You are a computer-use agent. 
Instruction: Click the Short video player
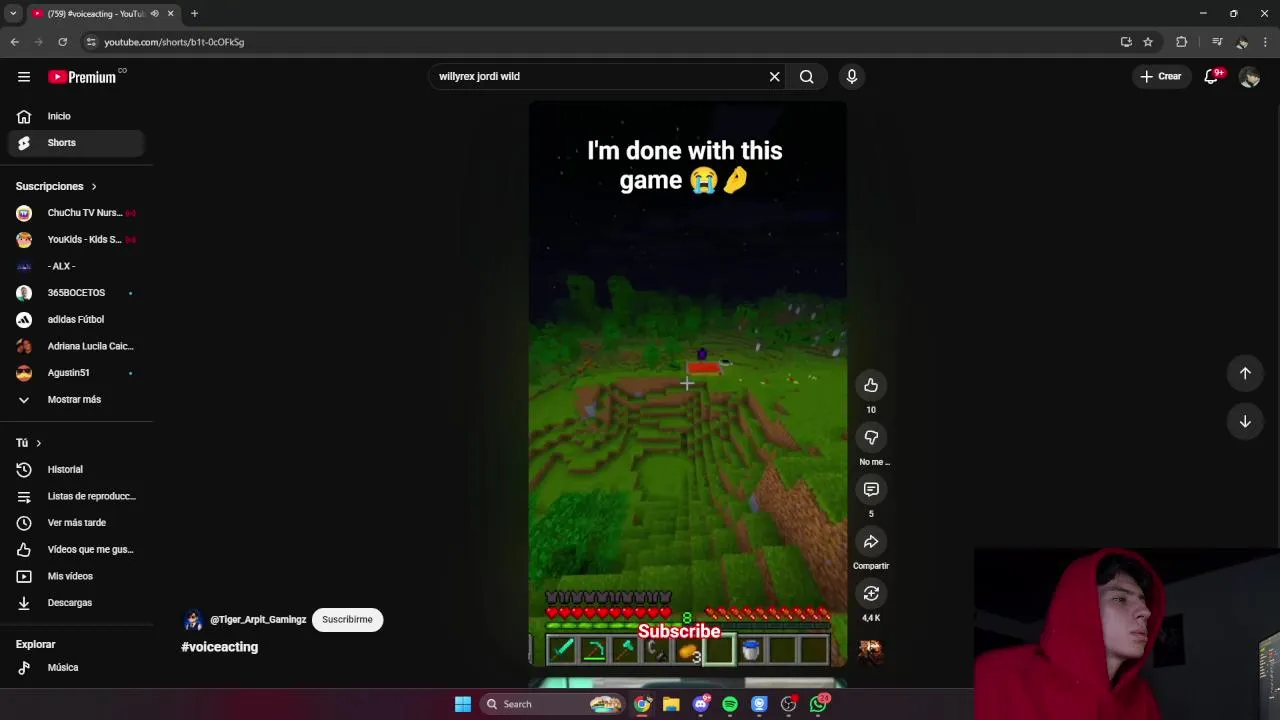[688, 384]
